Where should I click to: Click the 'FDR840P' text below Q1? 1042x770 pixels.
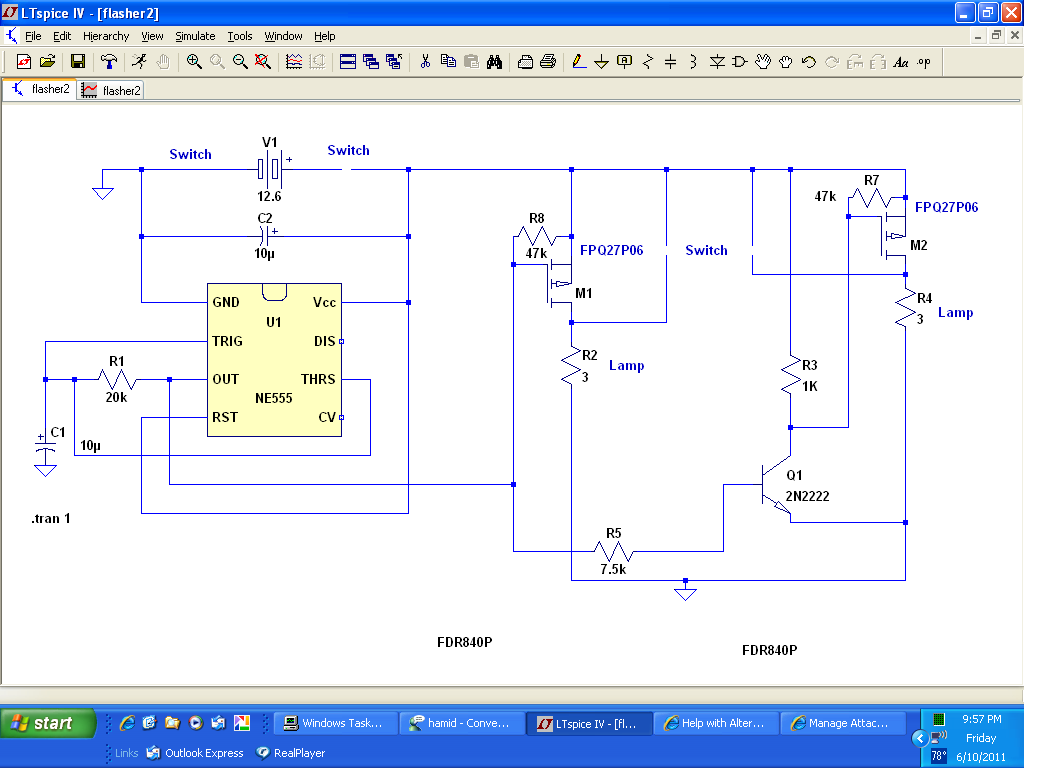(770, 650)
